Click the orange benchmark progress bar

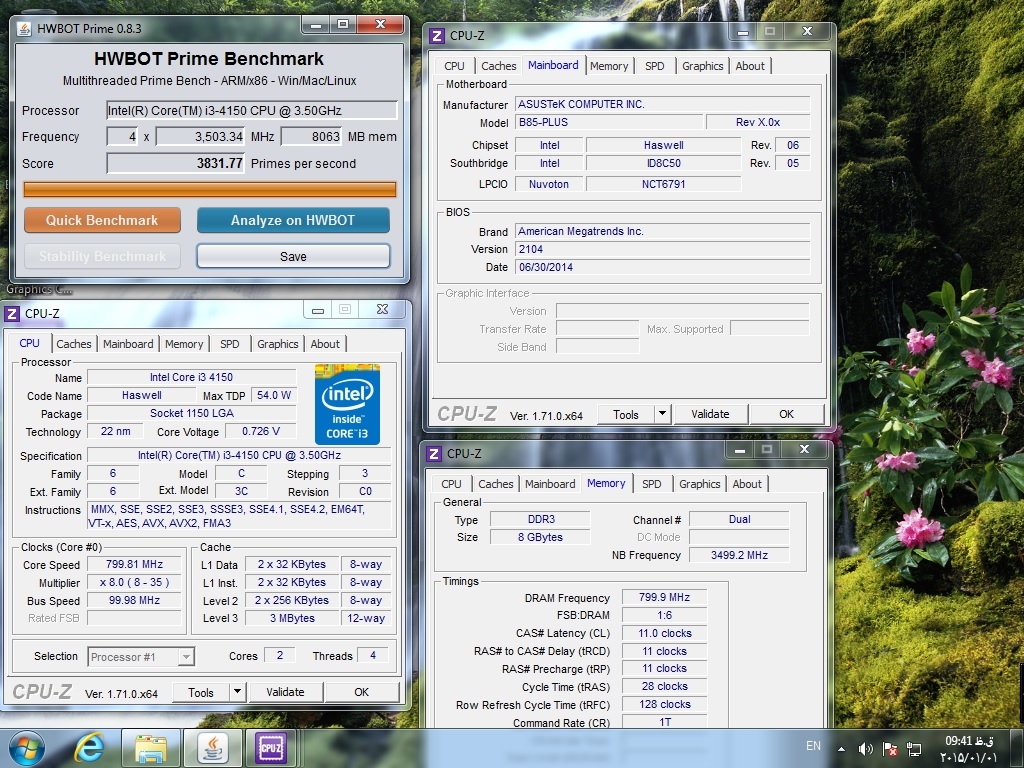(x=210, y=189)
